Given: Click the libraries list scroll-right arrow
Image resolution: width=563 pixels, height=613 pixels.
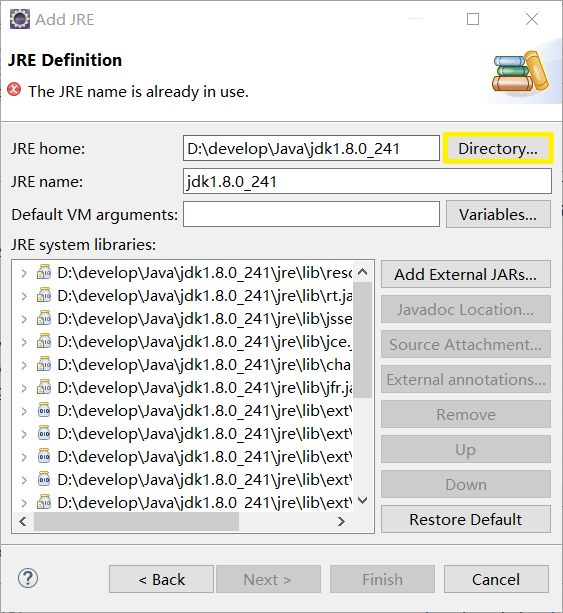Looking at the screenshot, I should pos(341,521).
